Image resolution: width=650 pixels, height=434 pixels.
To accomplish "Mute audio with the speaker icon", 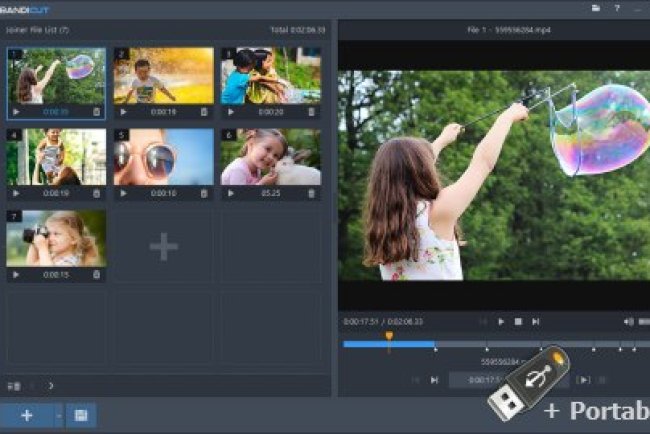I will [628, 322].
